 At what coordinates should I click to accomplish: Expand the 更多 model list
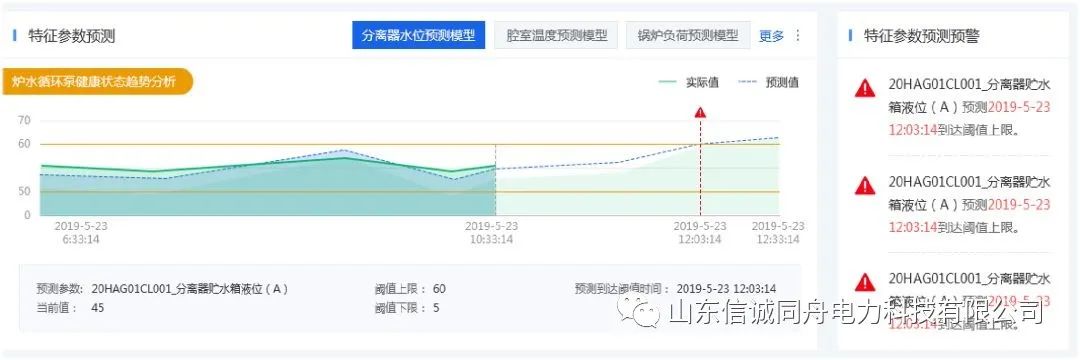pyautogui.click(x=771, y=36)
